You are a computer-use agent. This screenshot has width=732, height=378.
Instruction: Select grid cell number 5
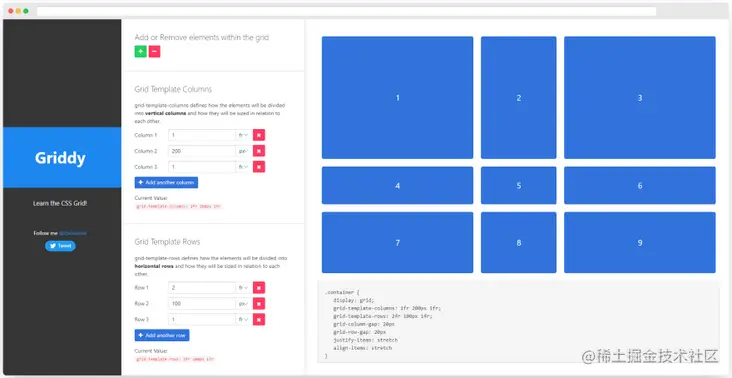pyautogui.click(x=519, y=186)
